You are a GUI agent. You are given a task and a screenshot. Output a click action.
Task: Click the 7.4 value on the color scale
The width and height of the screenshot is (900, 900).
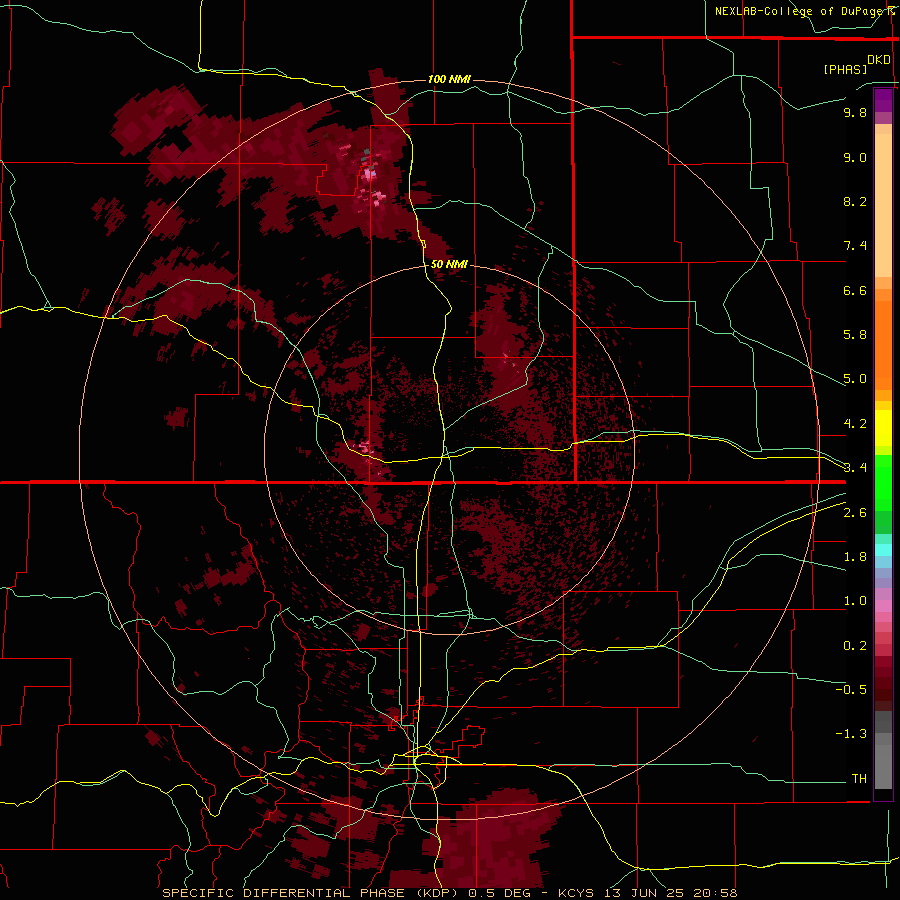point(855,246)
